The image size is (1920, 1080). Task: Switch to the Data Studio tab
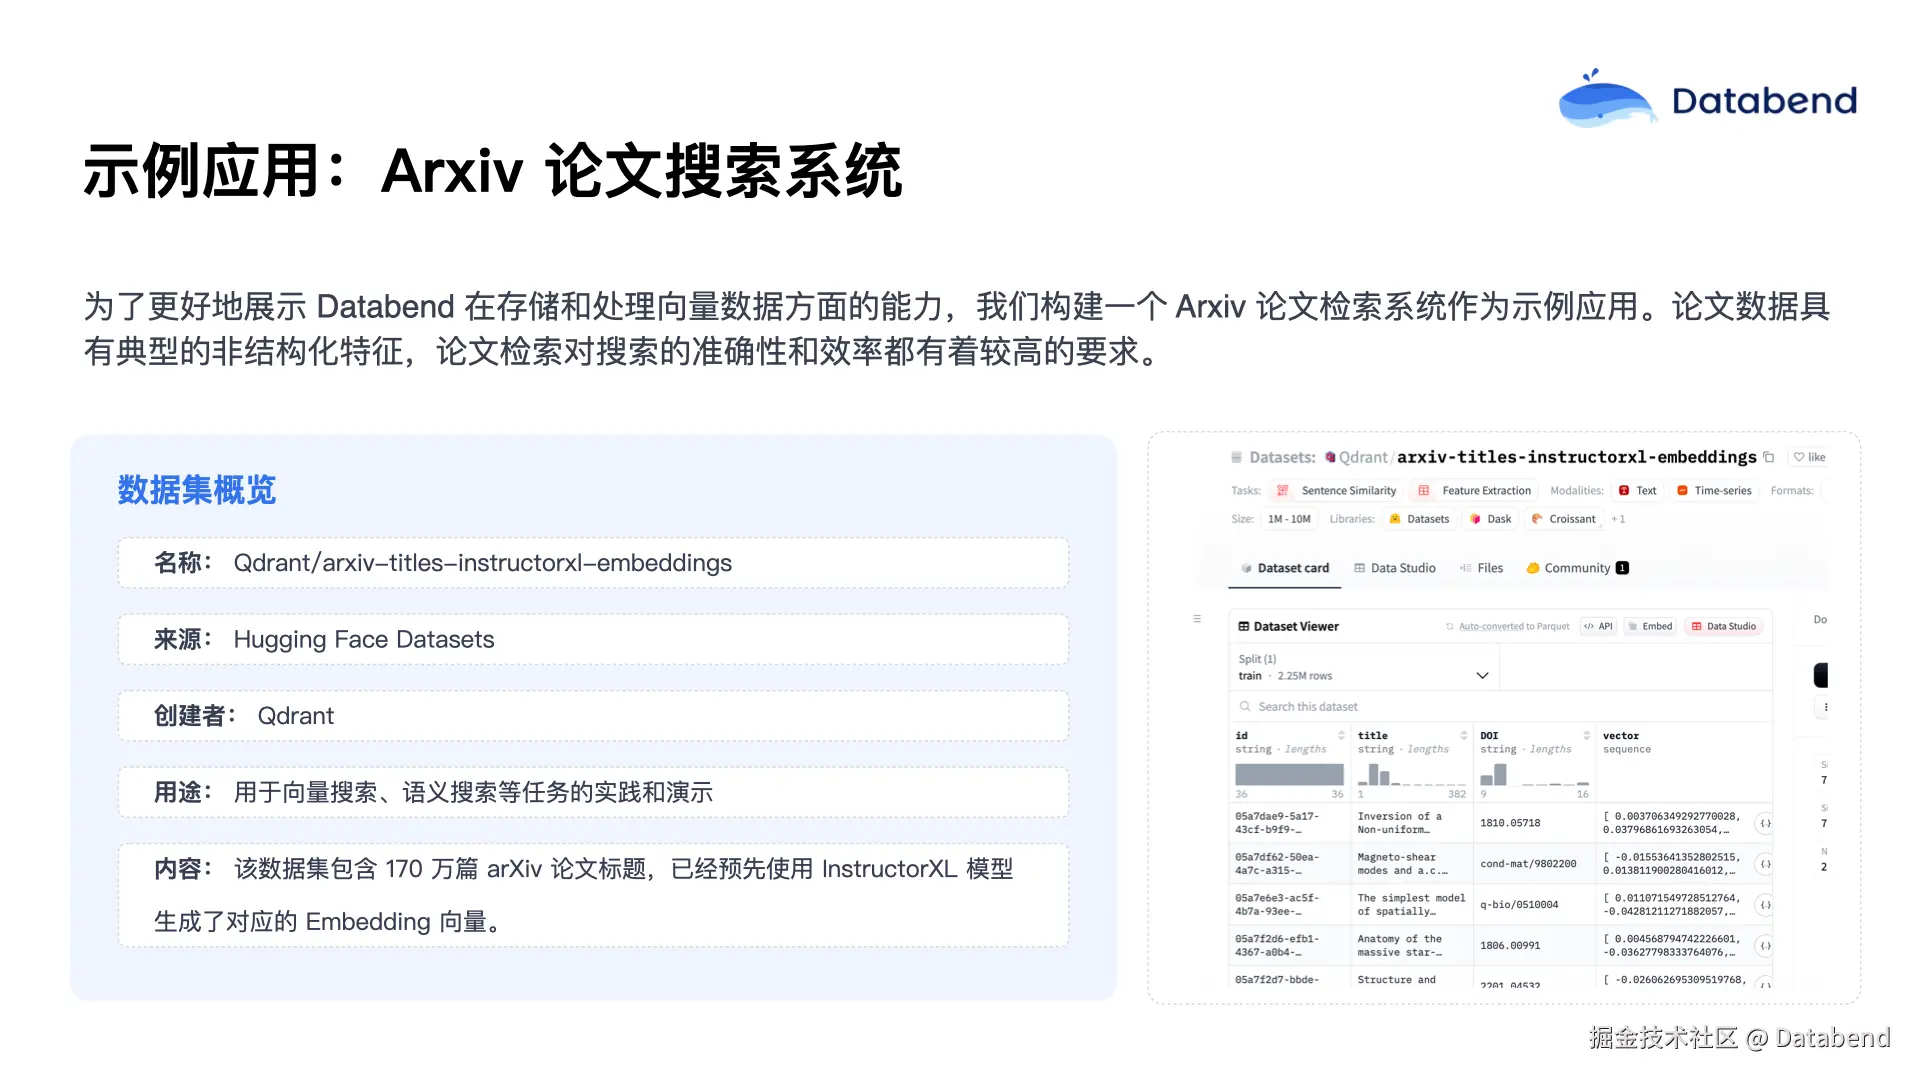point(1394,568)
